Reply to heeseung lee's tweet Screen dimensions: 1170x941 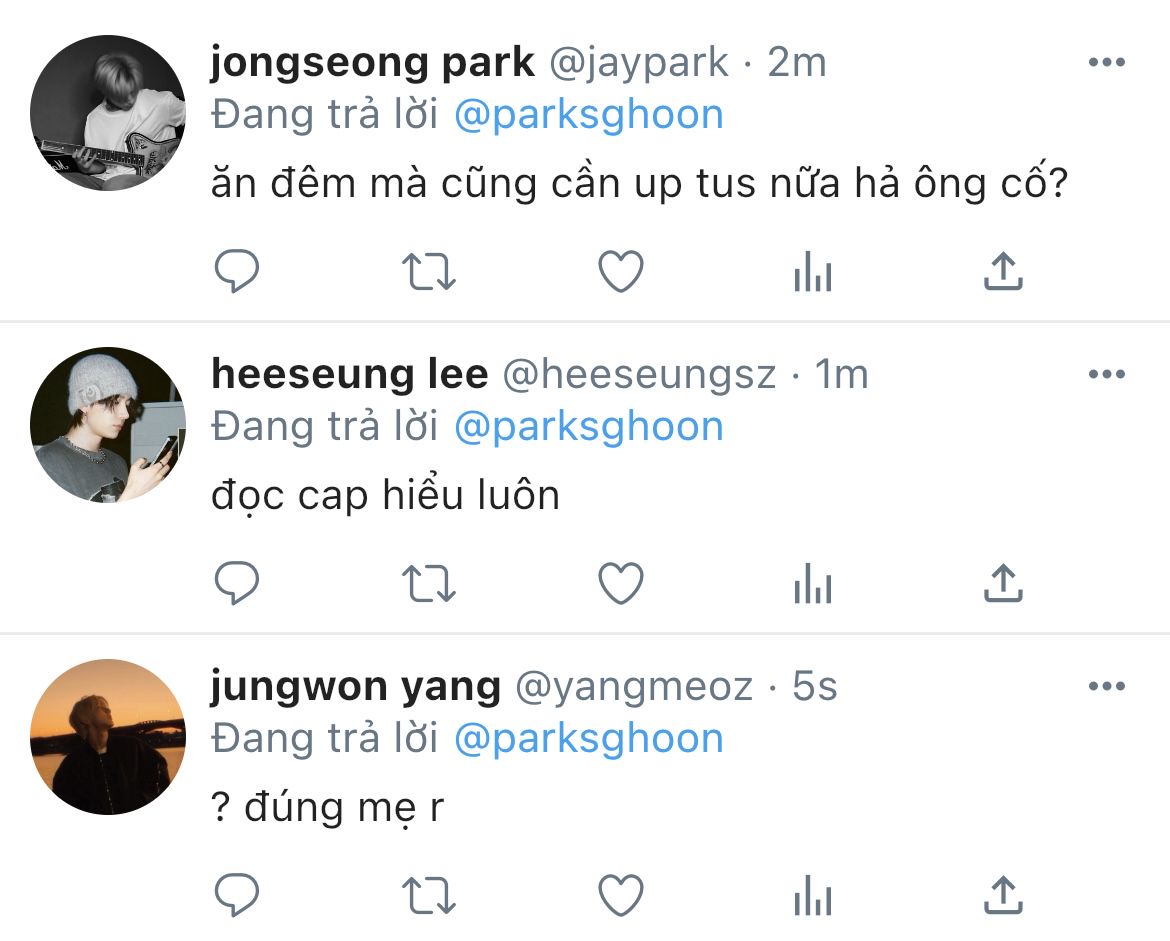coord(237,583)
